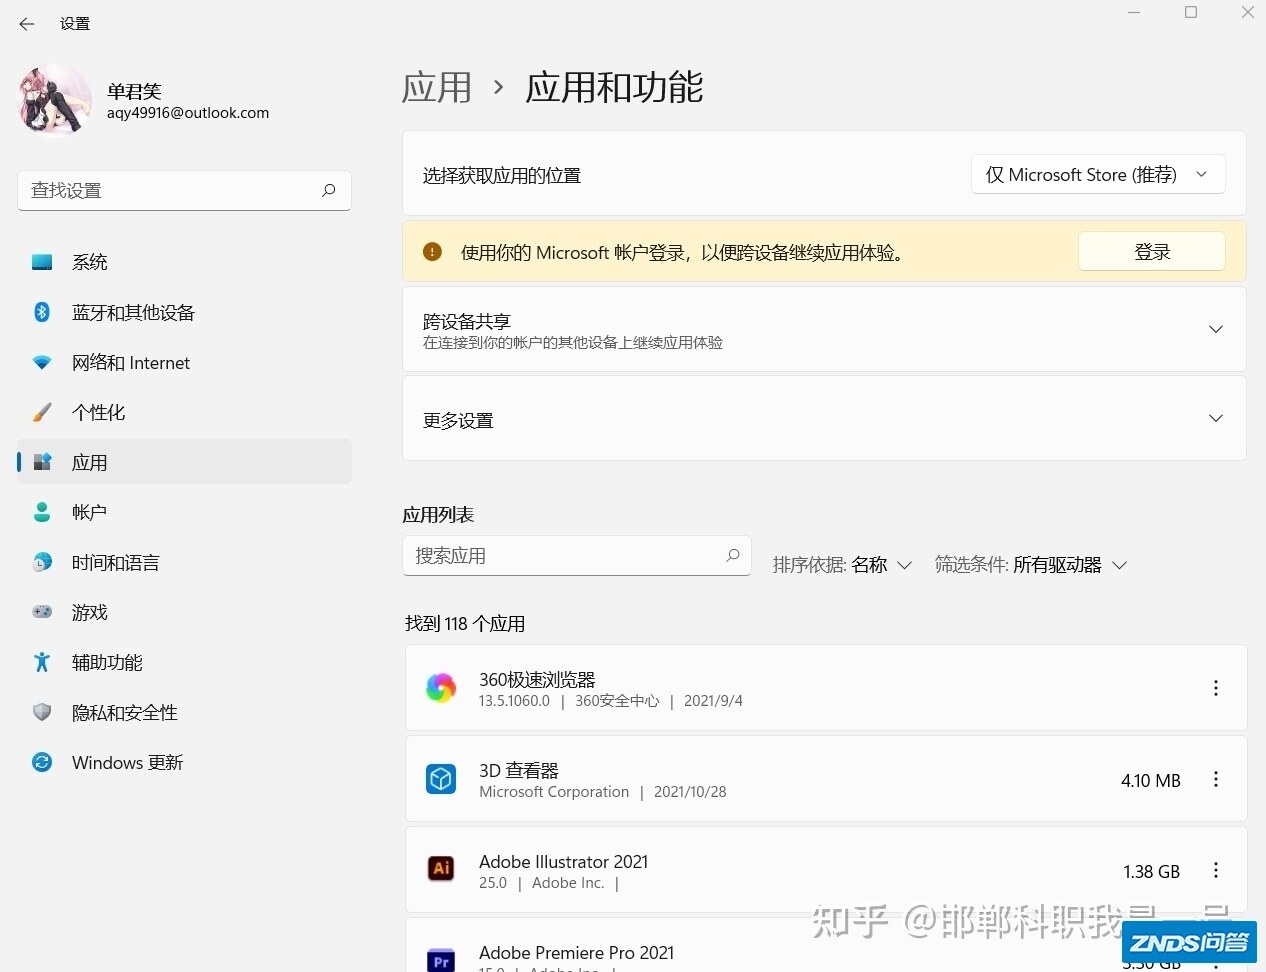The height and width of the screenshot is (972, 1266).
Task: Select the 360极速浏览器 app name
Action: coord(537,680)
